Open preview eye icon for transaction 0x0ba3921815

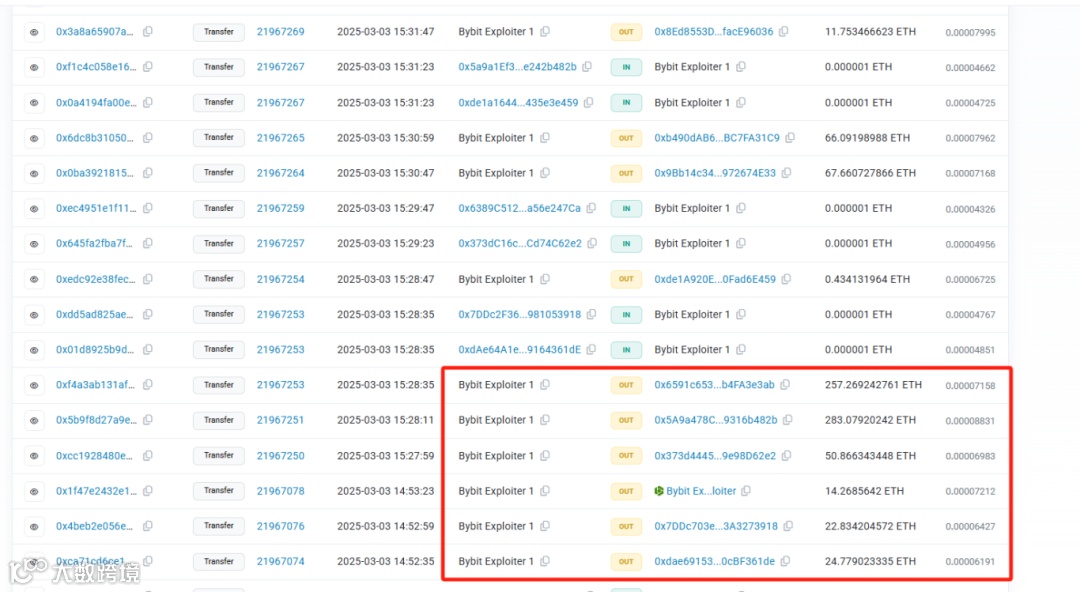[34, 173]
